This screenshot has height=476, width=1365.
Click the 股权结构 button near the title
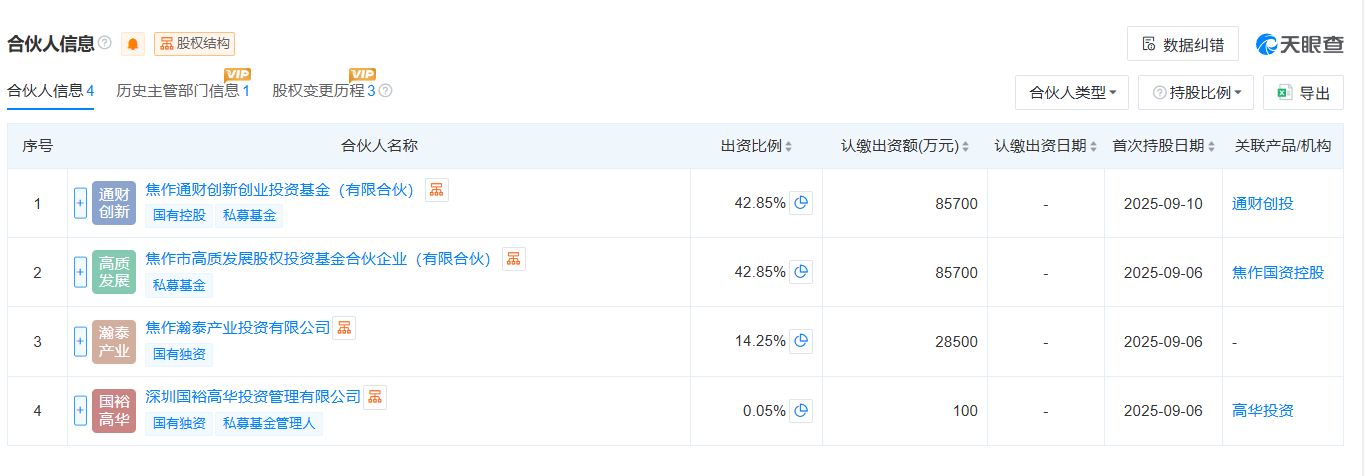point(195,44)
